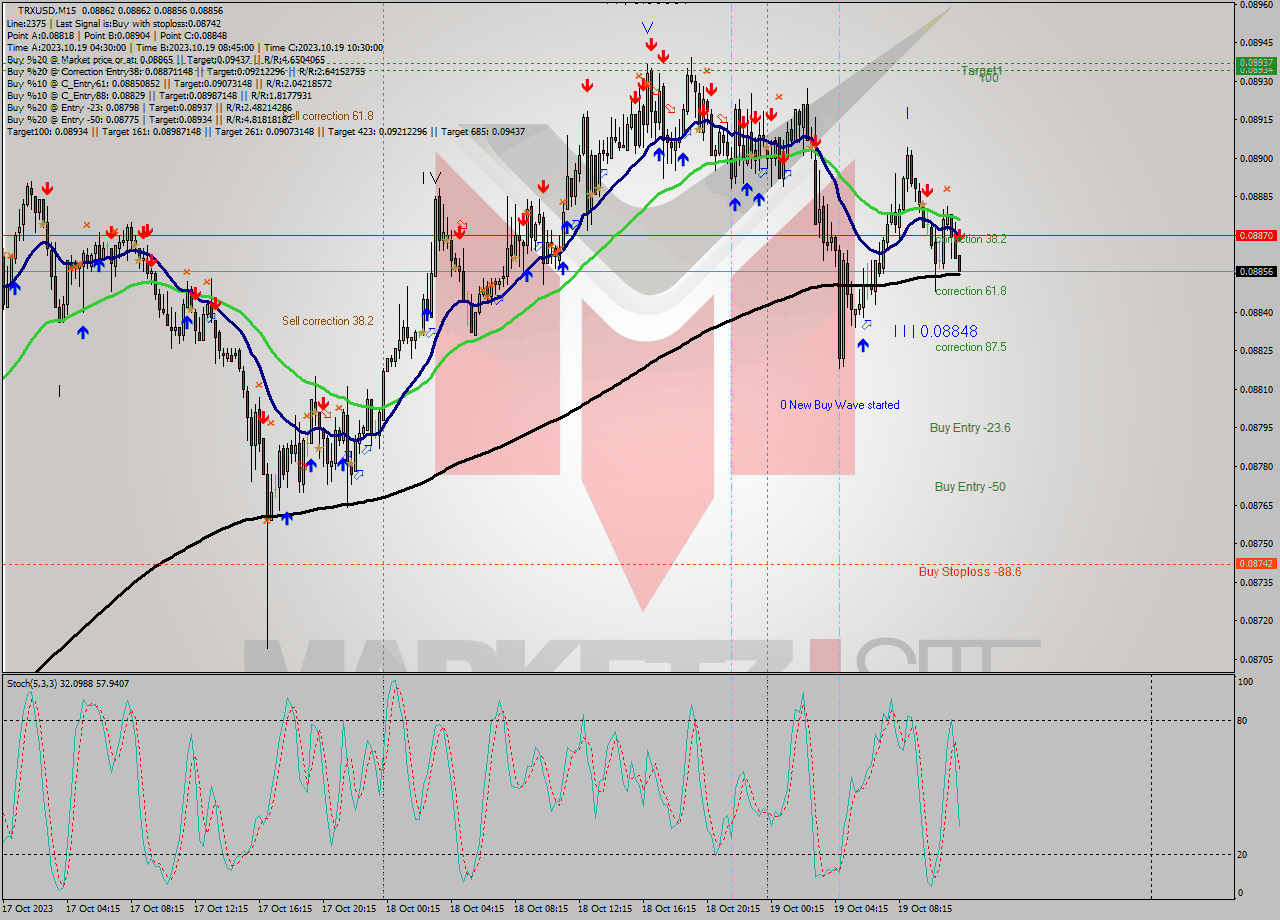The width and height of the screenshot is (1280, 920).
Task: Click the 'Buy Entry -23.6' label
Action: click(x=970, y=427)
